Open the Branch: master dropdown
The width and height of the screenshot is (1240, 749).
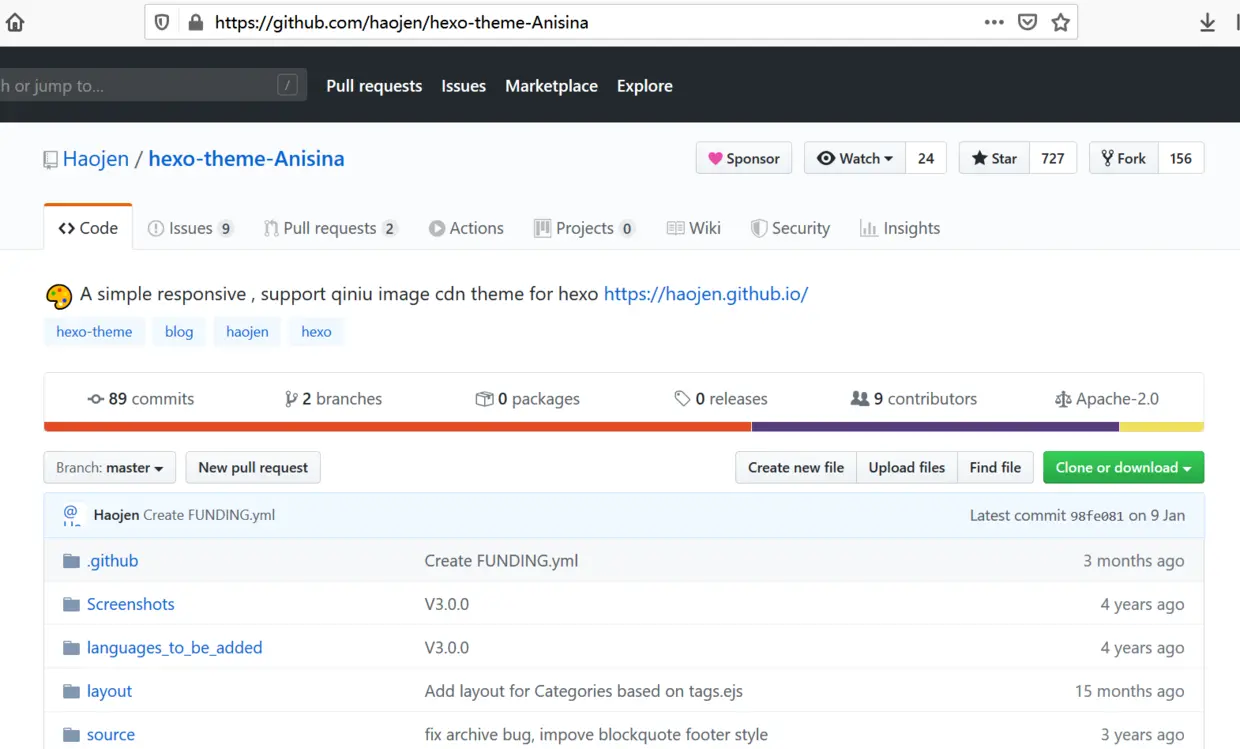[x=110, y=467]
